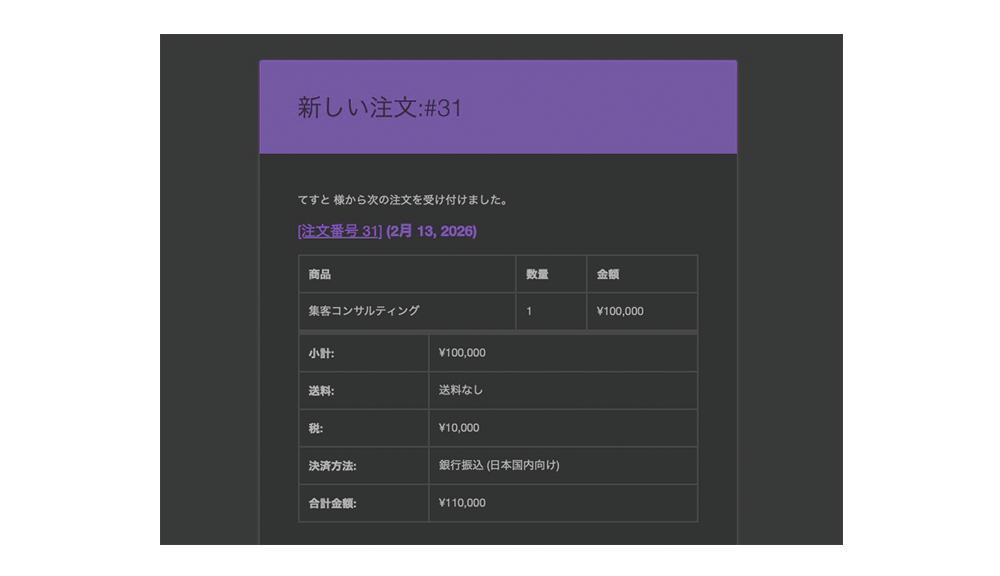Image resolution: width=1000 pixels, height=576 pixels.
Task: Click the 合計金額 row label
Action: 333,504
